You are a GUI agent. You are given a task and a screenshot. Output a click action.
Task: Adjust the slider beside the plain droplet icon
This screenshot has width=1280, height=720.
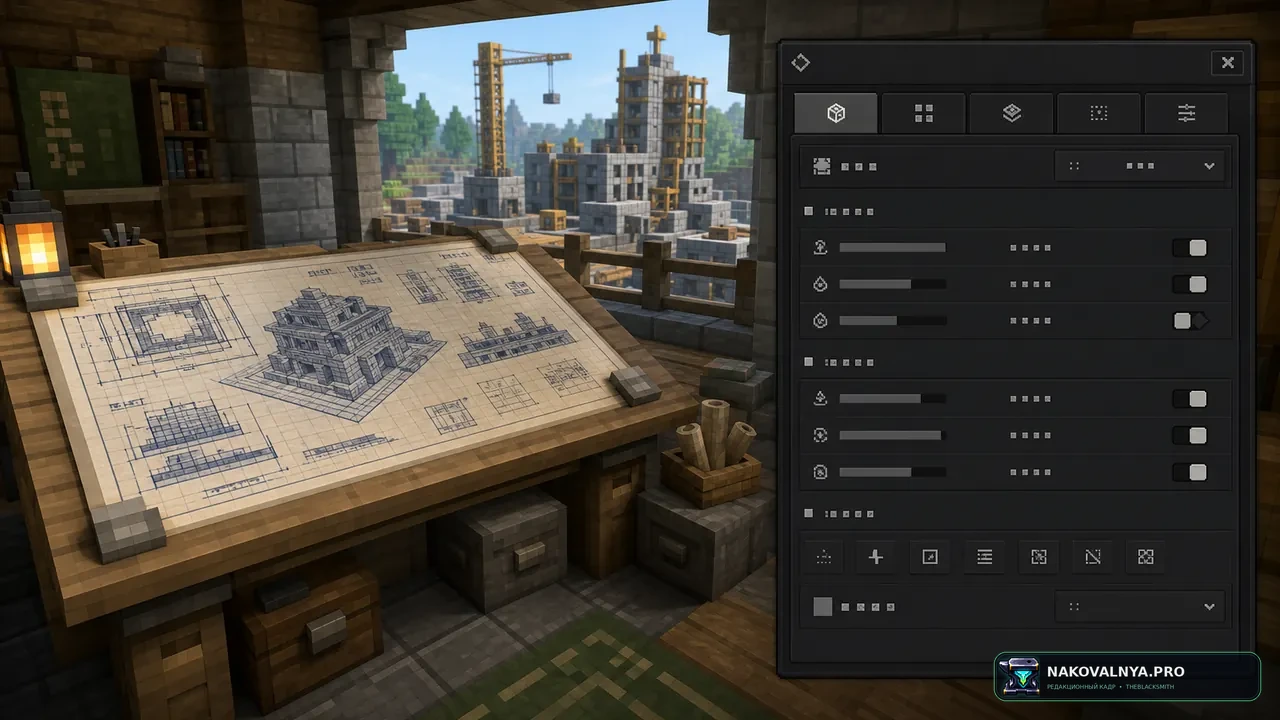pyautogui.click(x=893, y=284)
